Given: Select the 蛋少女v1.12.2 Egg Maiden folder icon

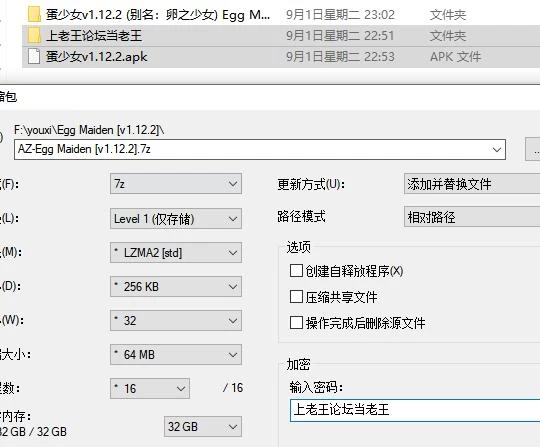Looking at the screenshot, I should (x=34, y=14).
